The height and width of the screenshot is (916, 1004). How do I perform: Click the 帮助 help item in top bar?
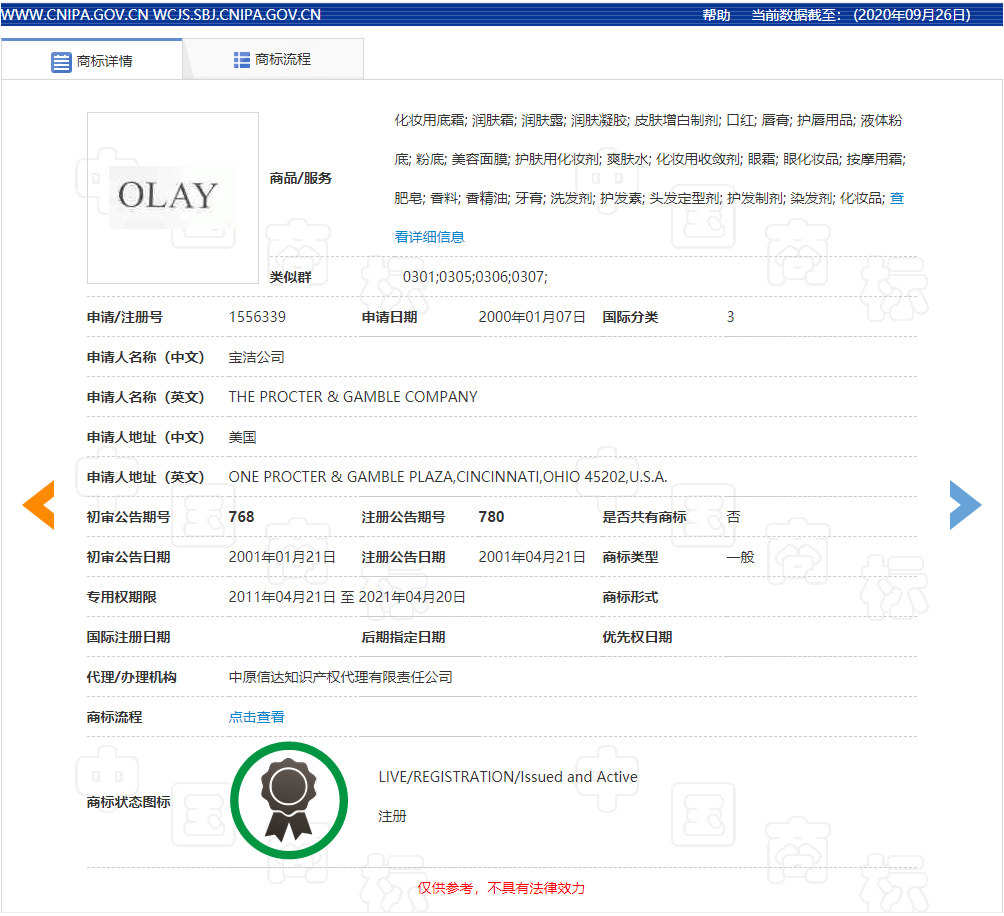click(716, 14)
